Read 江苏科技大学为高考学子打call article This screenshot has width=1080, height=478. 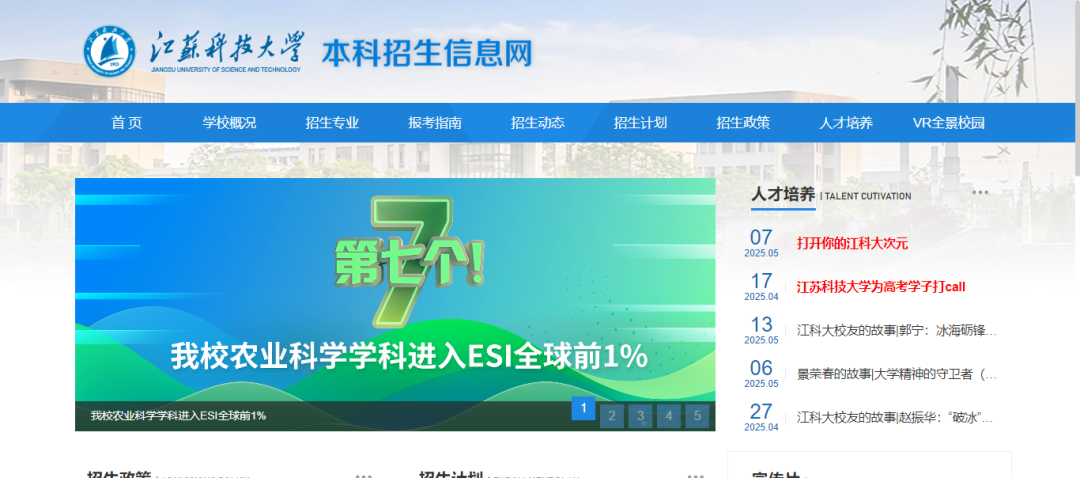(x=880, y=287)
